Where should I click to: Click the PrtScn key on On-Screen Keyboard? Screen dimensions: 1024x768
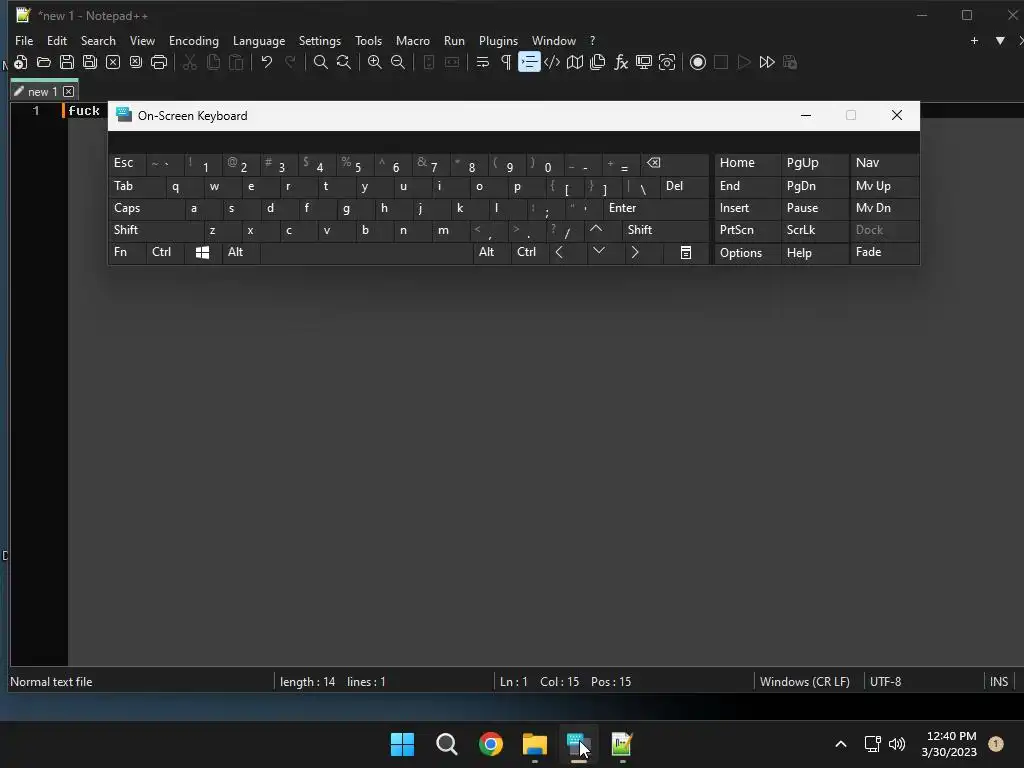[747, 230]
